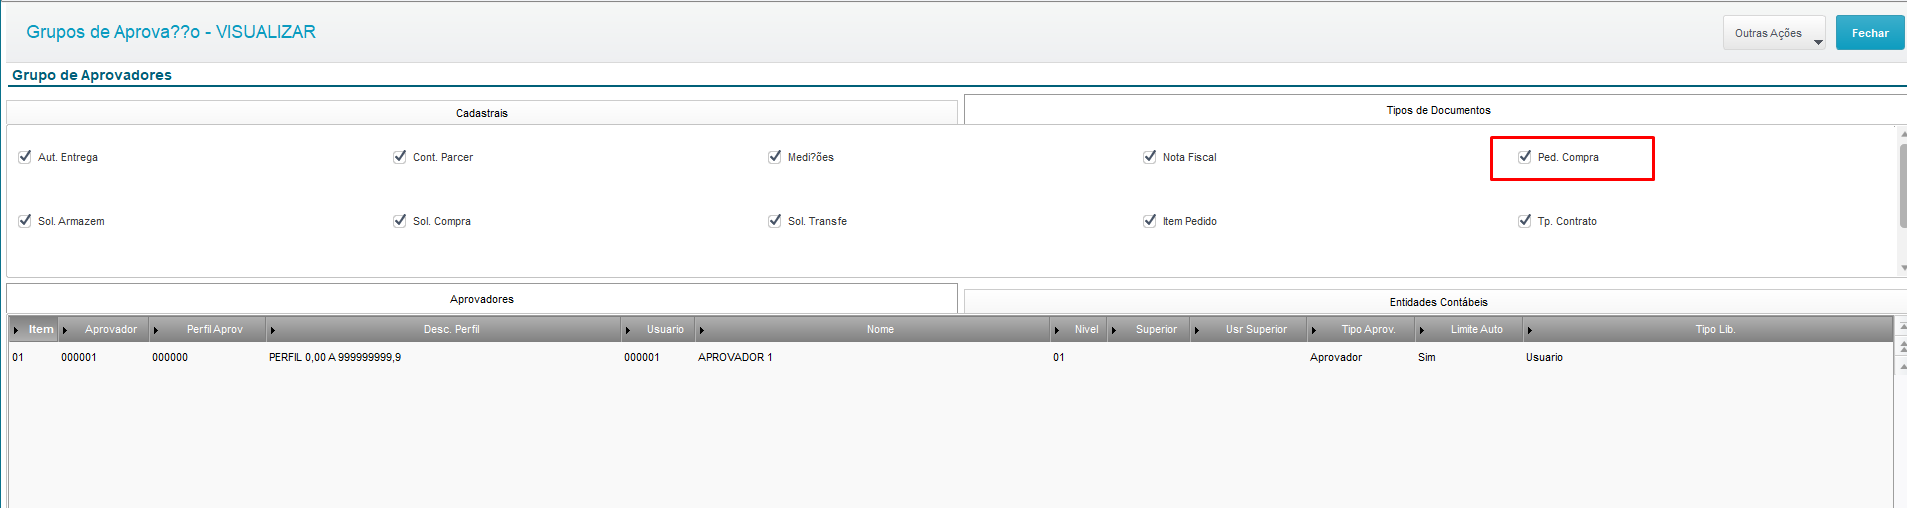Uncheck the Aut. Entrega checkbox
This screenshot has height=508, width=1907.
pos(25,157)
